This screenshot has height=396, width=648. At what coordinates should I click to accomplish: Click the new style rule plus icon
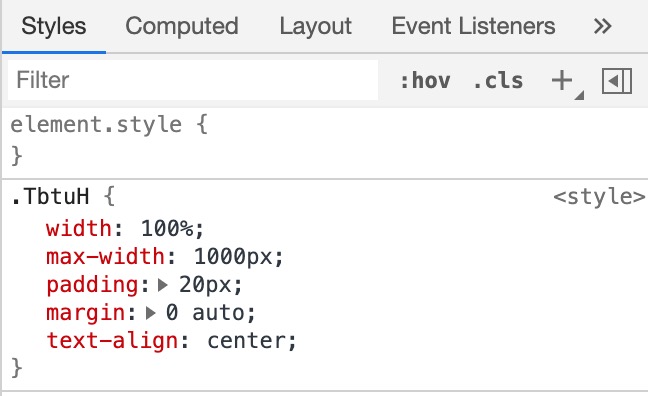click(562, 80)
